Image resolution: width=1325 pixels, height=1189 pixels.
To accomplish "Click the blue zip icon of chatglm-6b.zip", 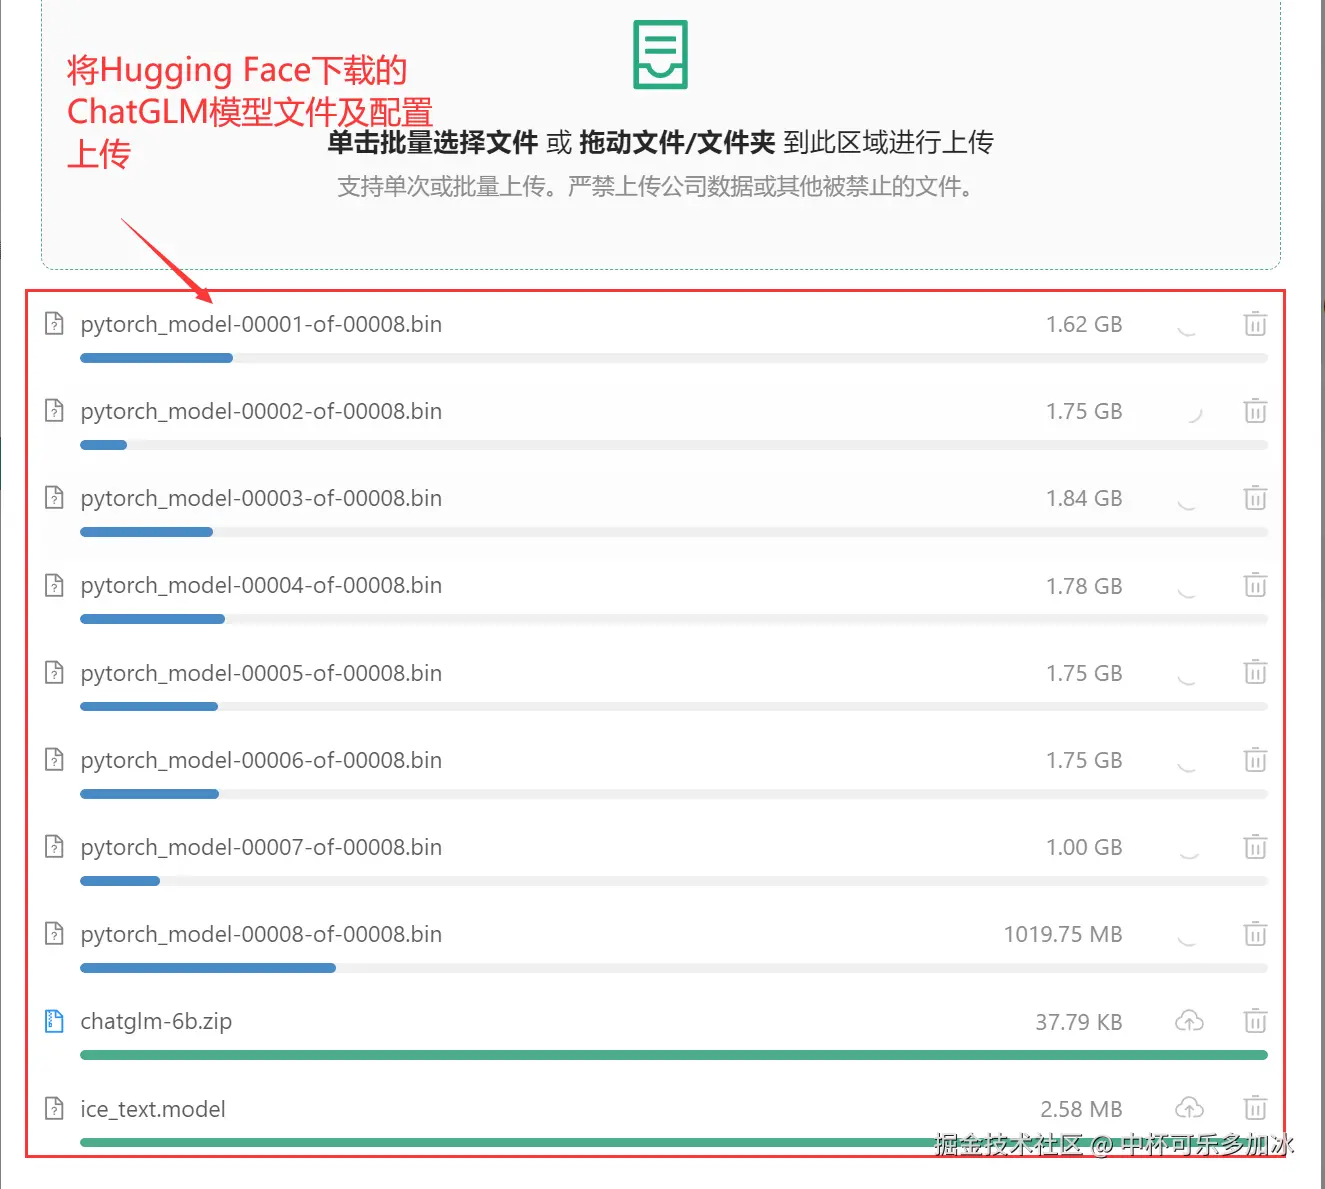I will click(55, 1021).
